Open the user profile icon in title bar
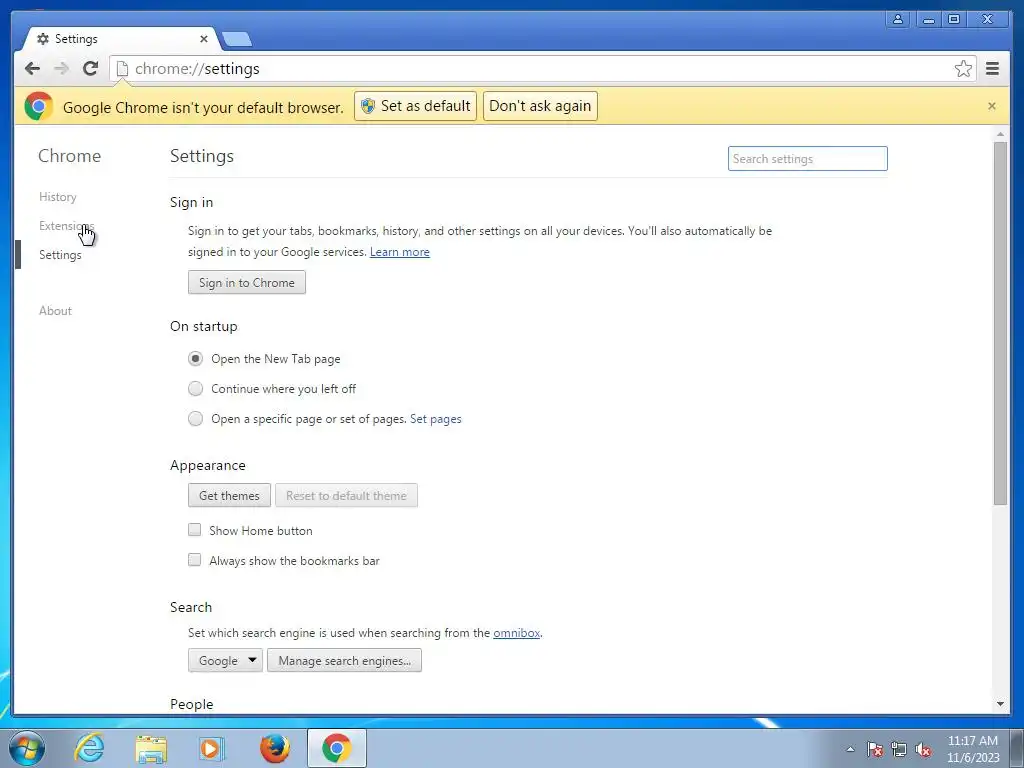The width and height of the screenshot is (1024, 768). pyautogui.click(x=898, y=20)
